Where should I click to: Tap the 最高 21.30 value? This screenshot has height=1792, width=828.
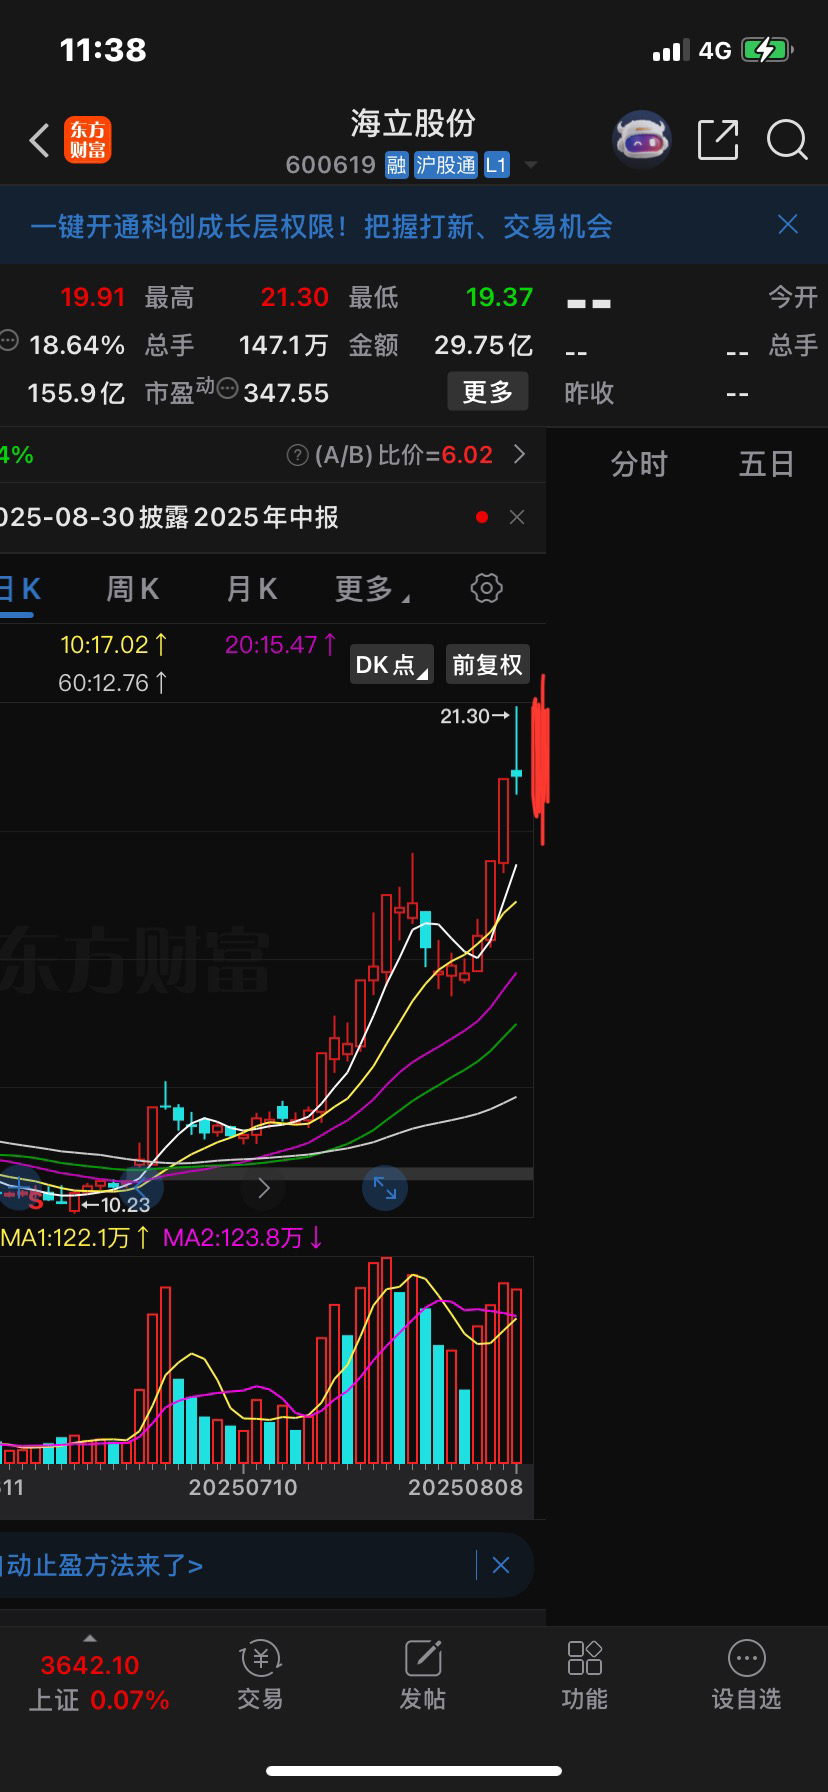295,297
